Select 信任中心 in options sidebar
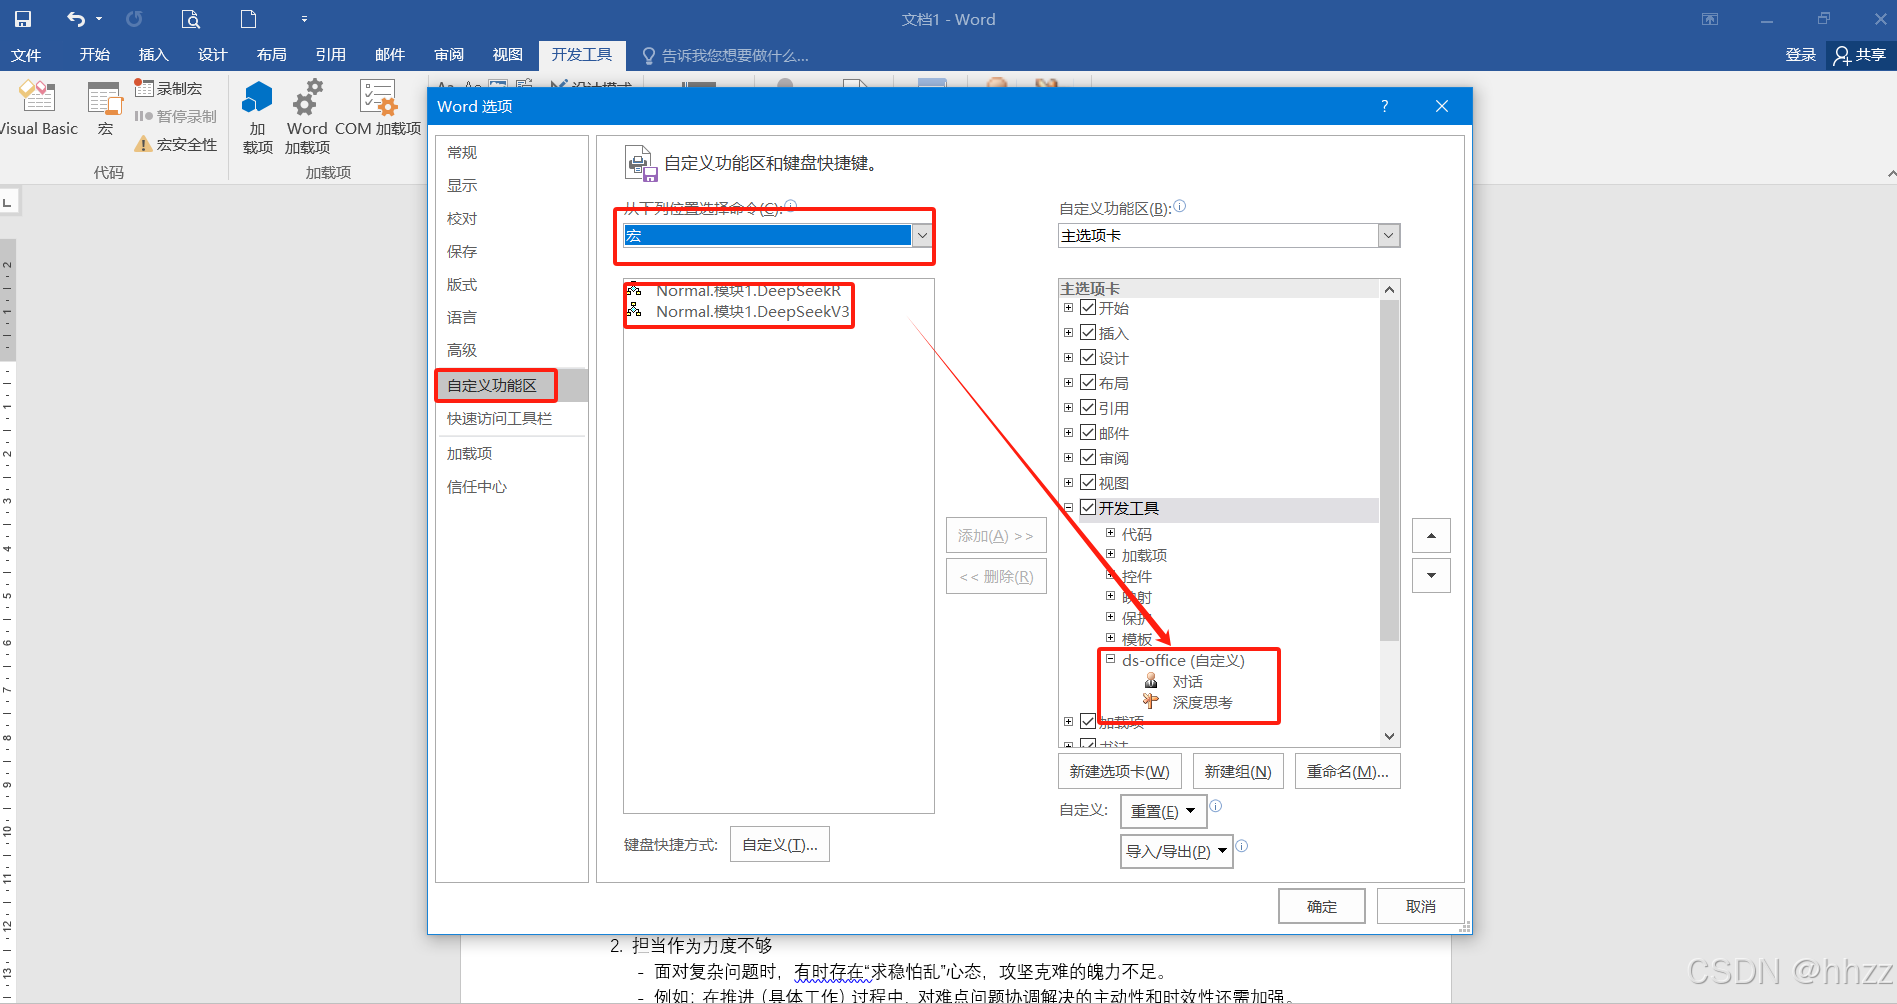Image resolution: width=1897 pixels, height=1004 pixels. point(477,486)
